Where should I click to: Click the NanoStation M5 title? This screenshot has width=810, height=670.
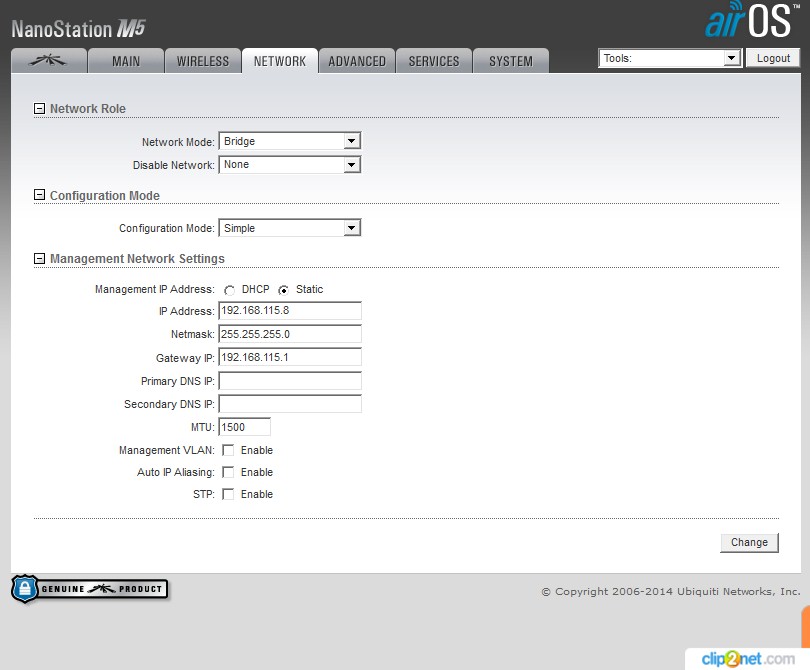pyautogui.click(x=79, y=28)
